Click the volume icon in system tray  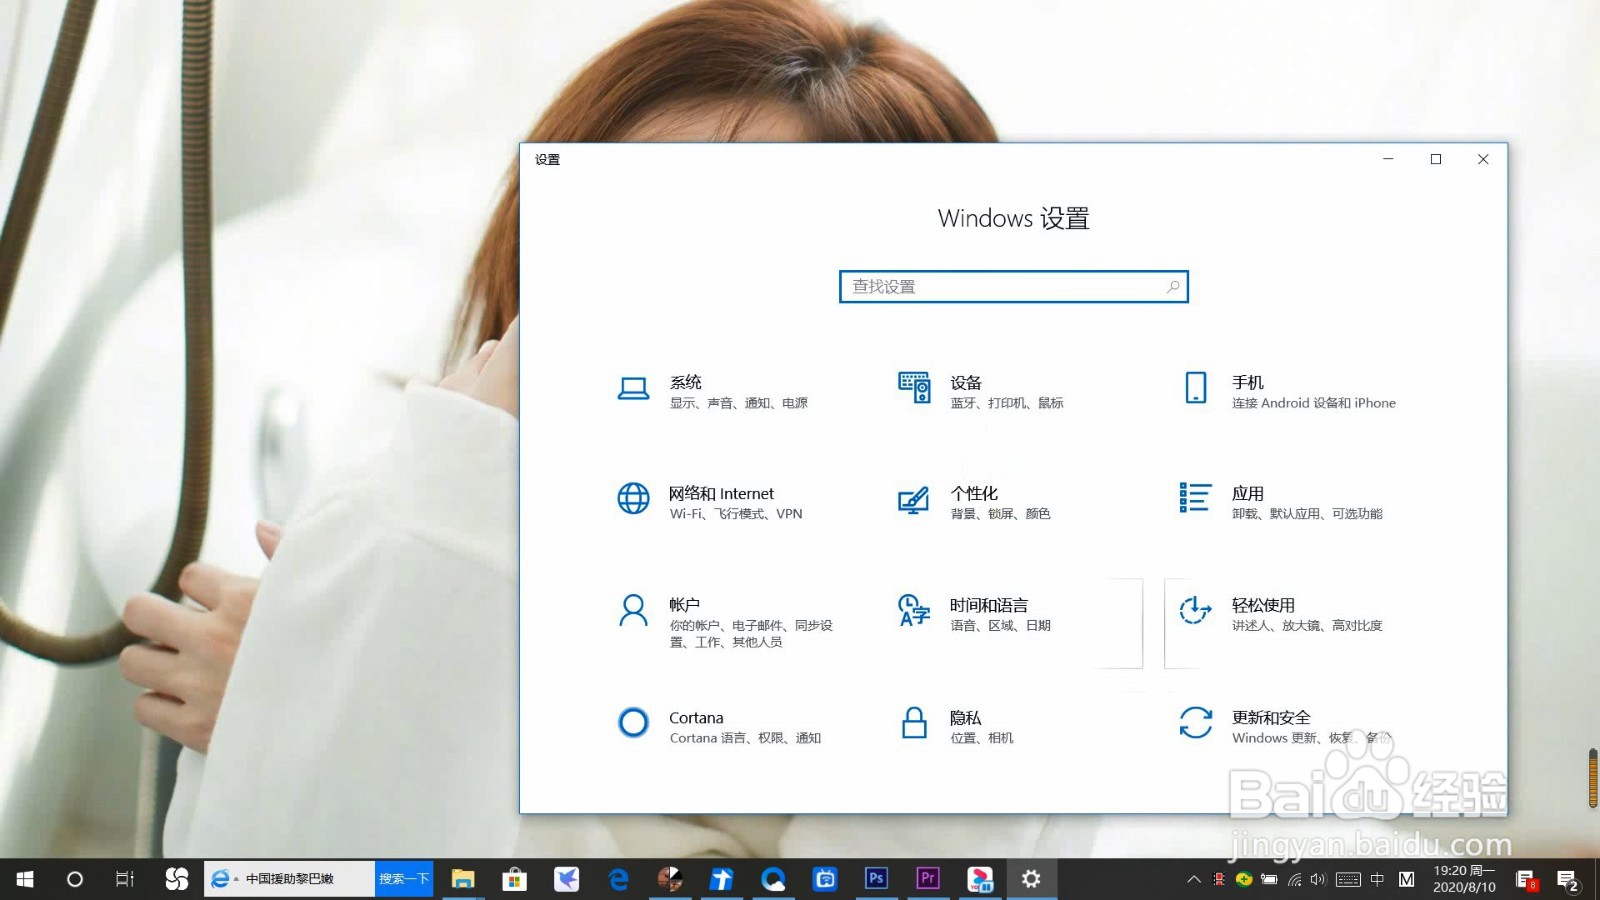click(1317, 880)
